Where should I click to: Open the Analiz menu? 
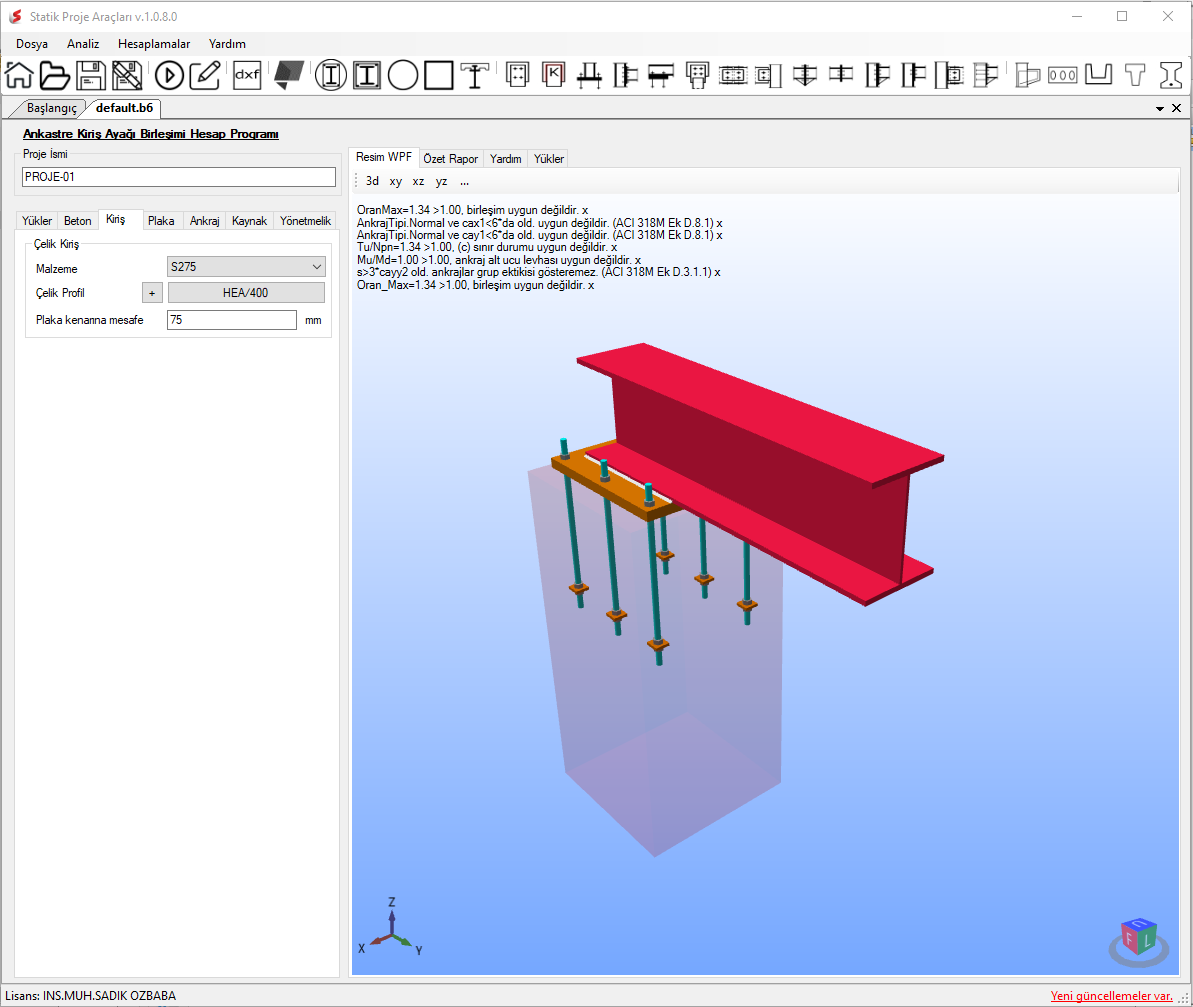tap(83, 44)
